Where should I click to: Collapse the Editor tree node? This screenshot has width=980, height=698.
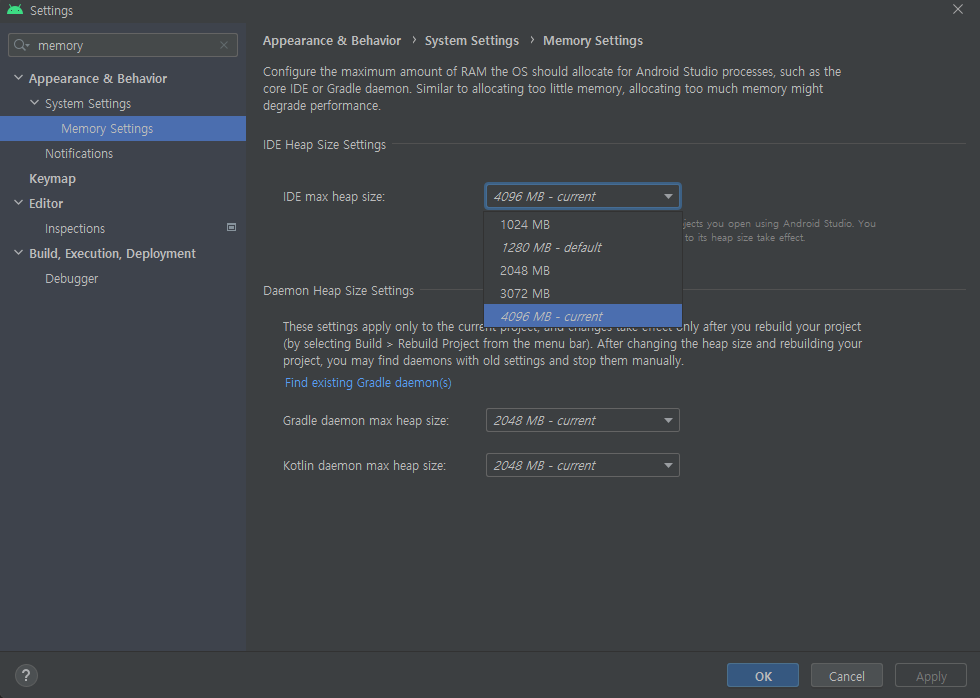coord(18,203)
